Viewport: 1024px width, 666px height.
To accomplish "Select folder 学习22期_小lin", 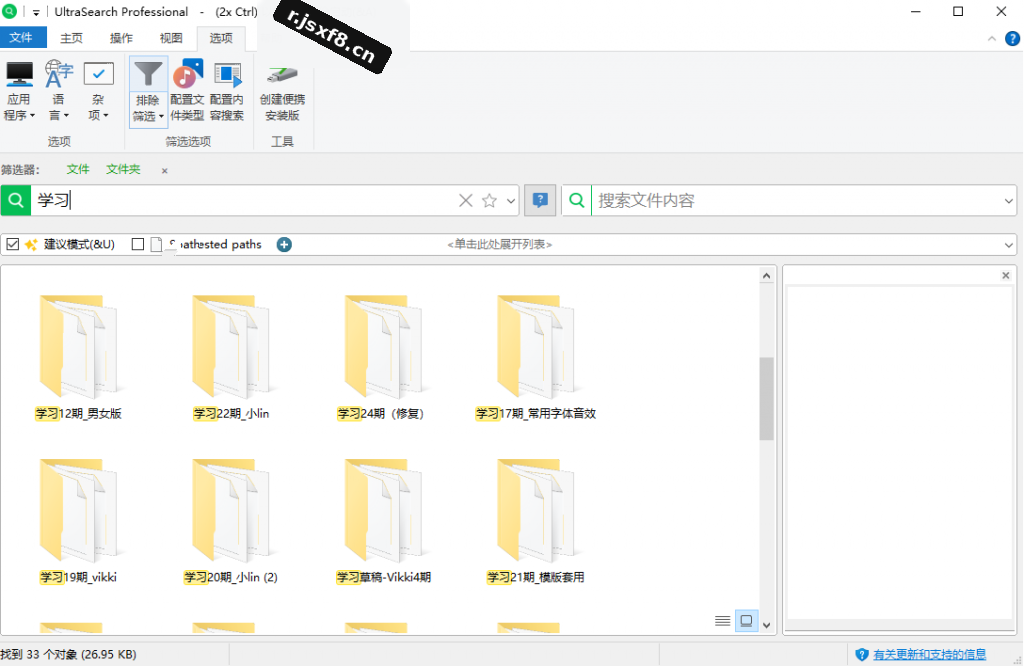I will 231,358.
